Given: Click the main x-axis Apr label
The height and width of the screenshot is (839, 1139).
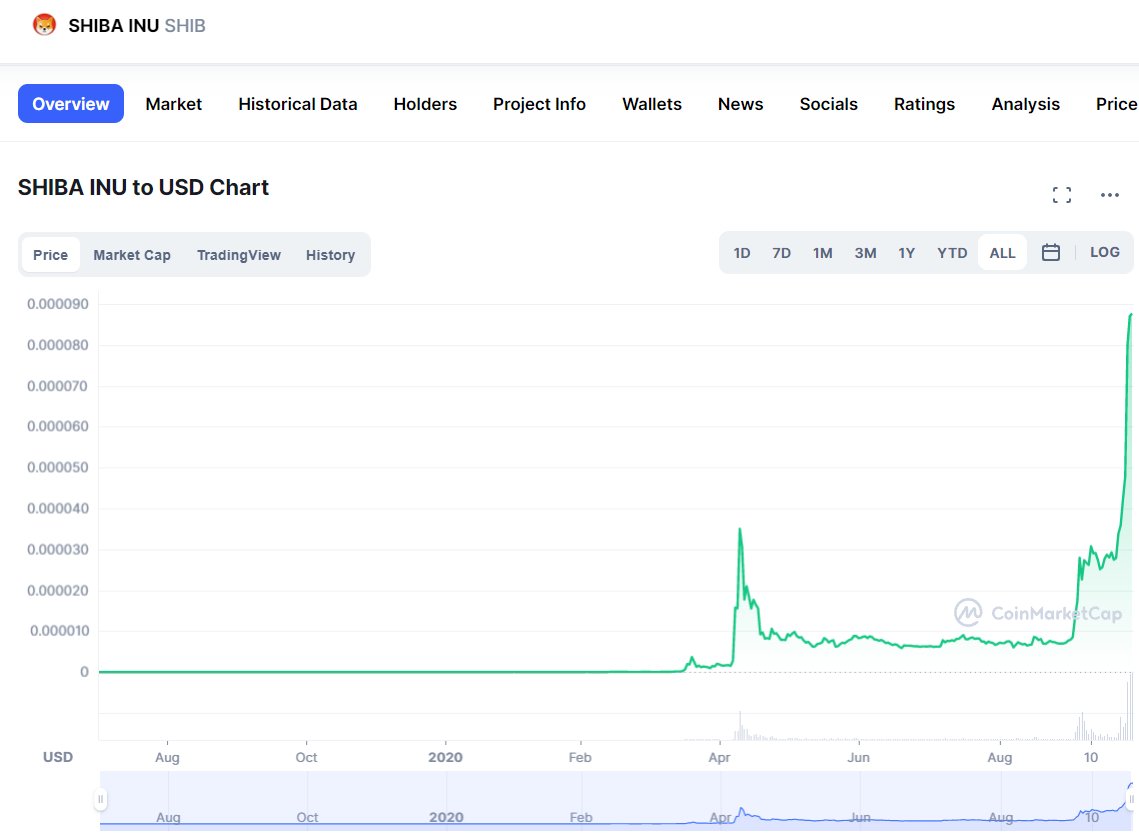Looking at the screenshot, I should [x=719, y=757].
